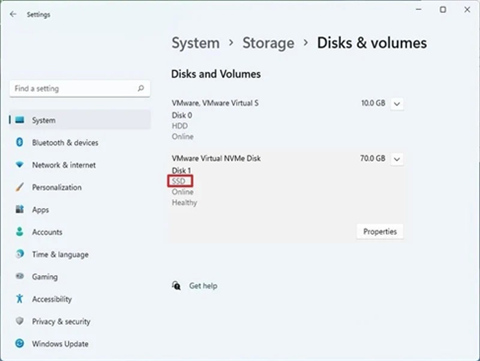Select Accounts in the sidebar
This screenshot has height=361, width=480.
(80, 232)
